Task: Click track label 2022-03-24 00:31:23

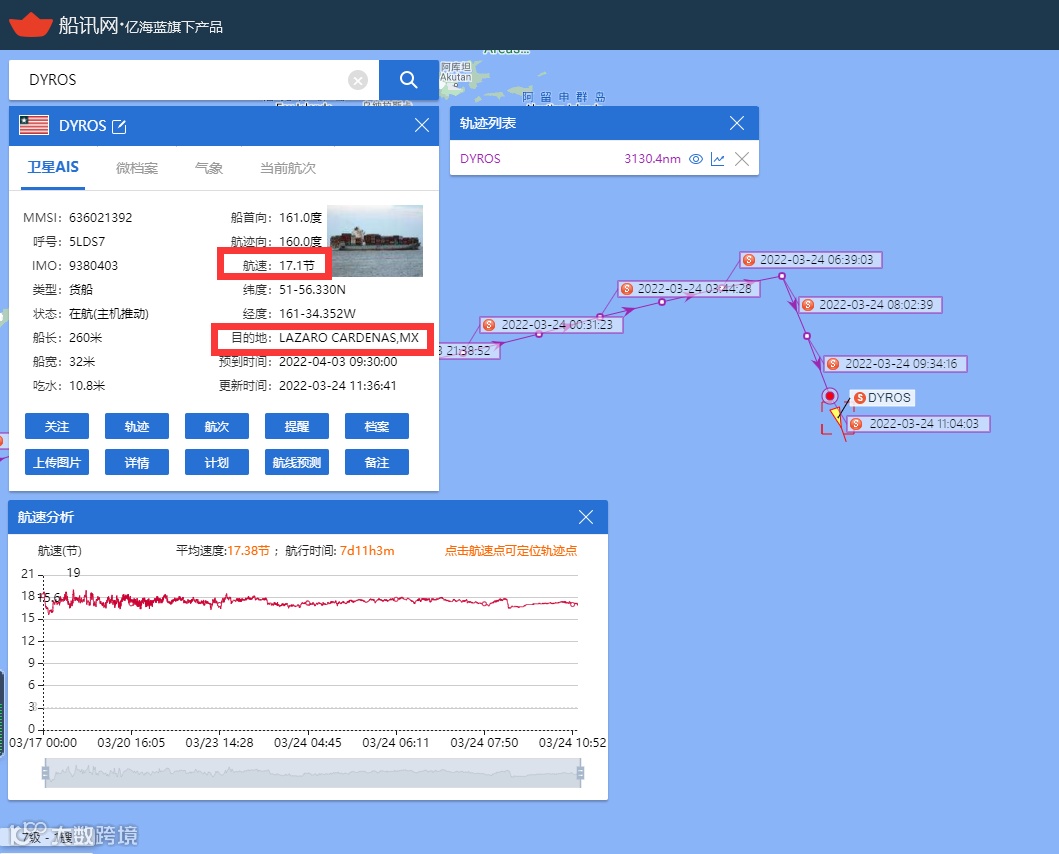Action: (551, 324)
